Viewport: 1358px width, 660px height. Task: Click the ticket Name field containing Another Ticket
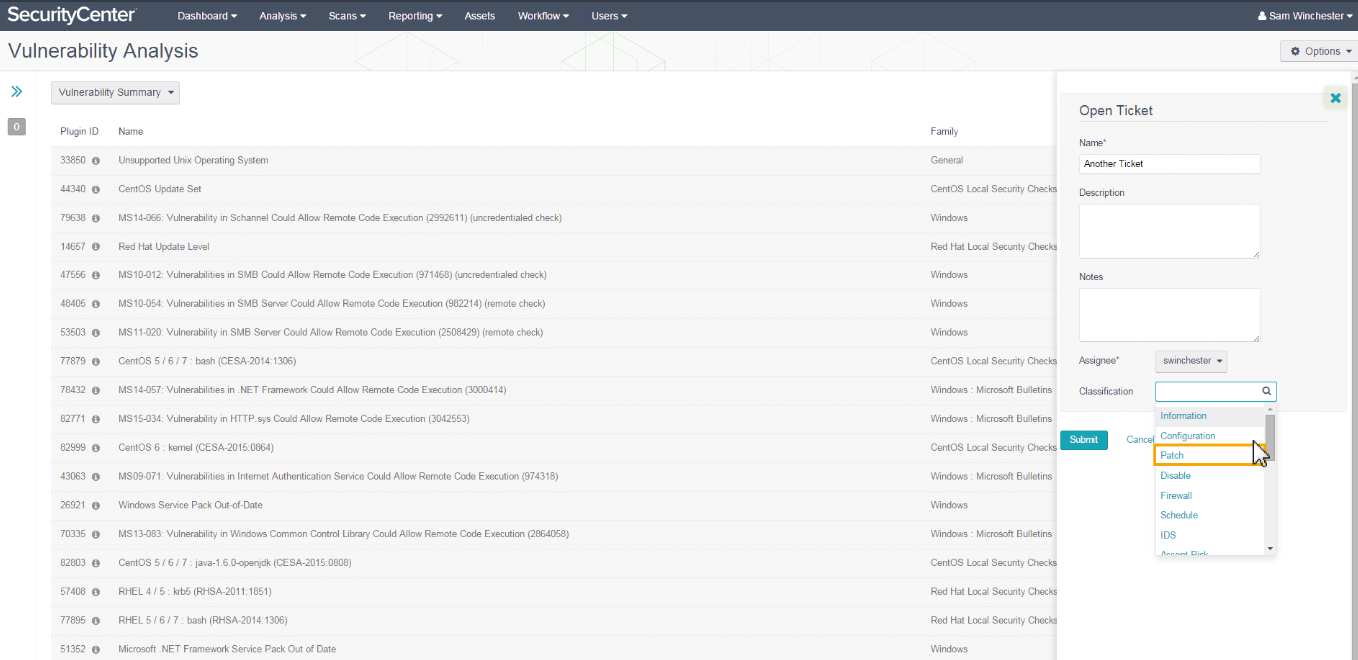(x=1170, y=164)
